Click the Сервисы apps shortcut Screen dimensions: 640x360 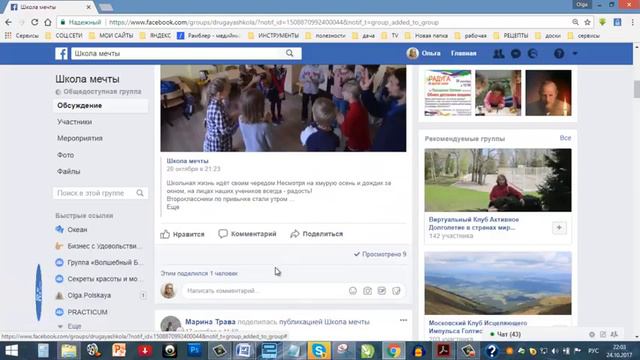[x=22, y=36]
